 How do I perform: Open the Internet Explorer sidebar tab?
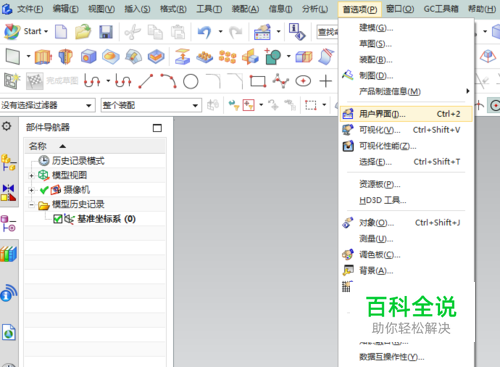click(8, 332)
